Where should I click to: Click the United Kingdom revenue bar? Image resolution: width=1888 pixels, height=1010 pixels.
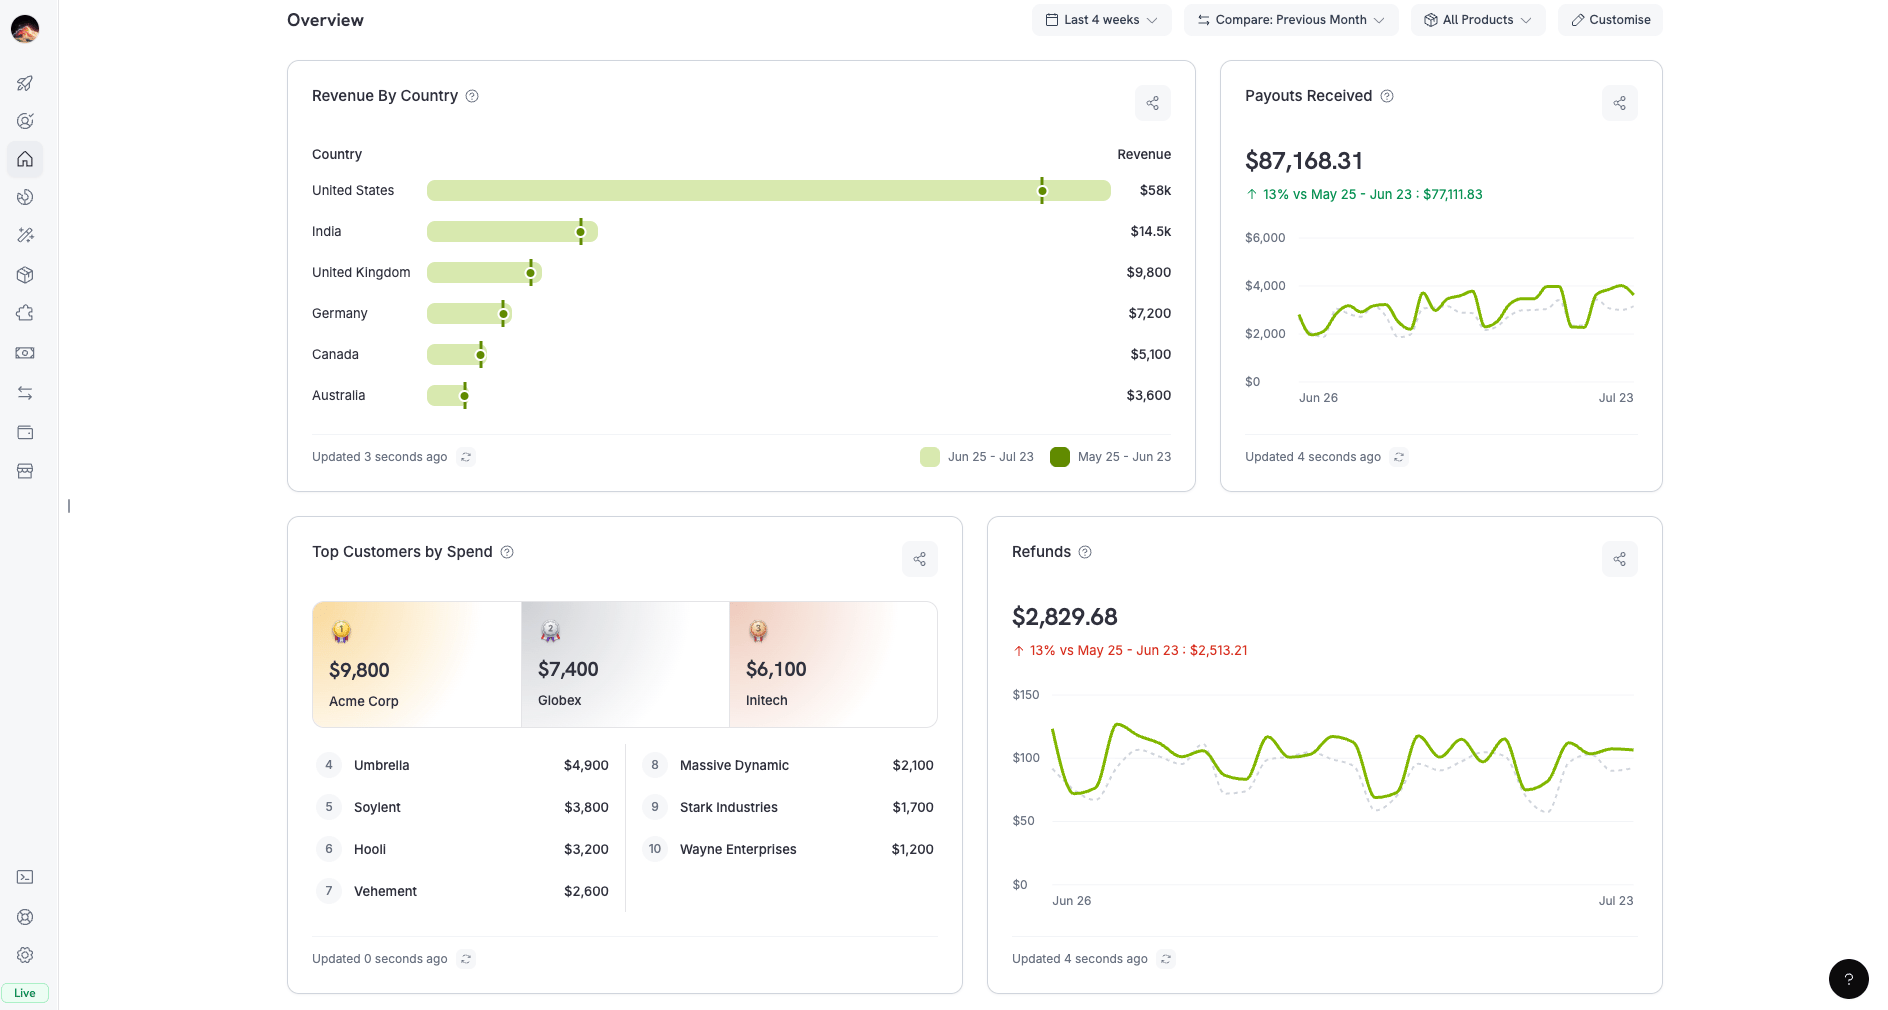pos(484,272)
